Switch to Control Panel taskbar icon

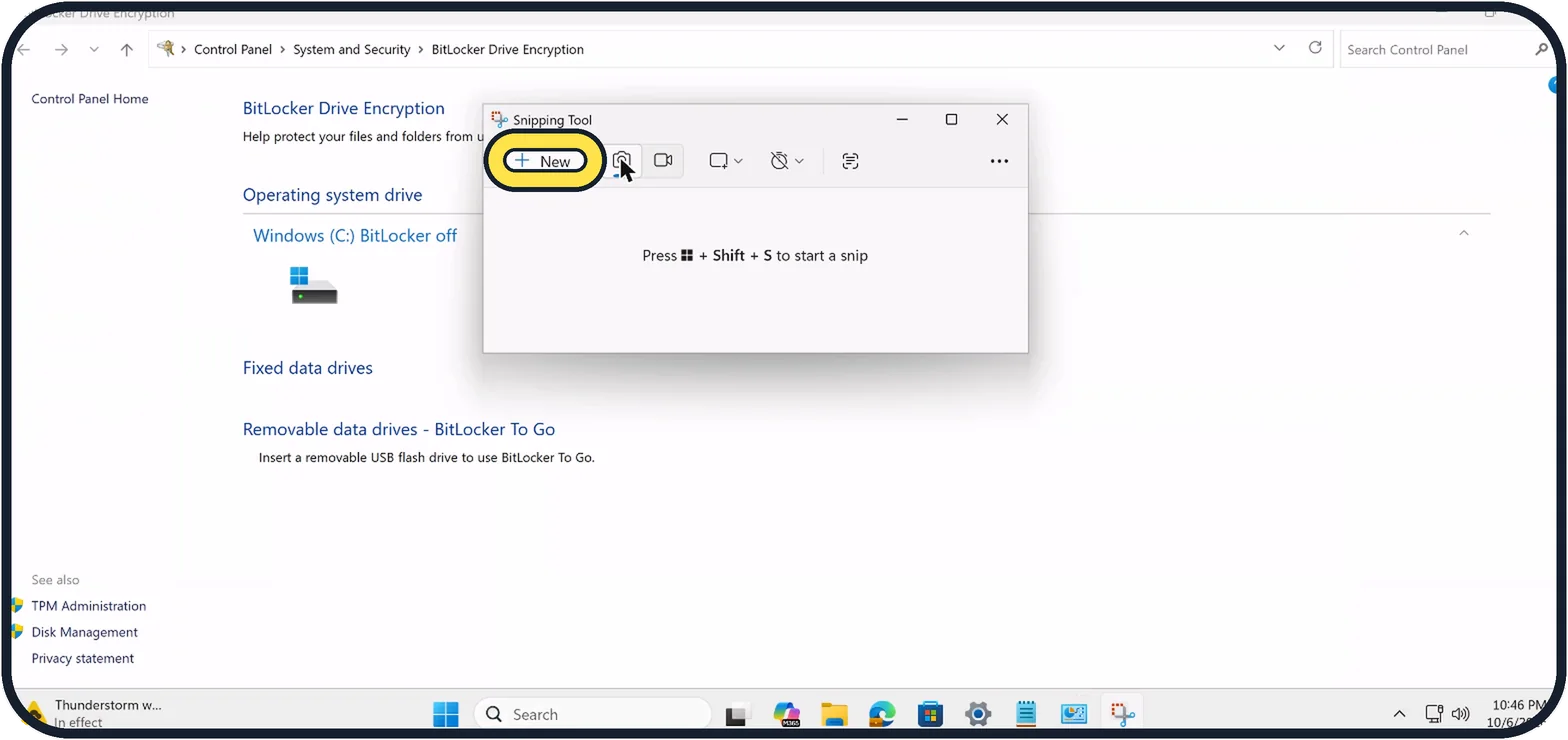tap(1074, 714)
